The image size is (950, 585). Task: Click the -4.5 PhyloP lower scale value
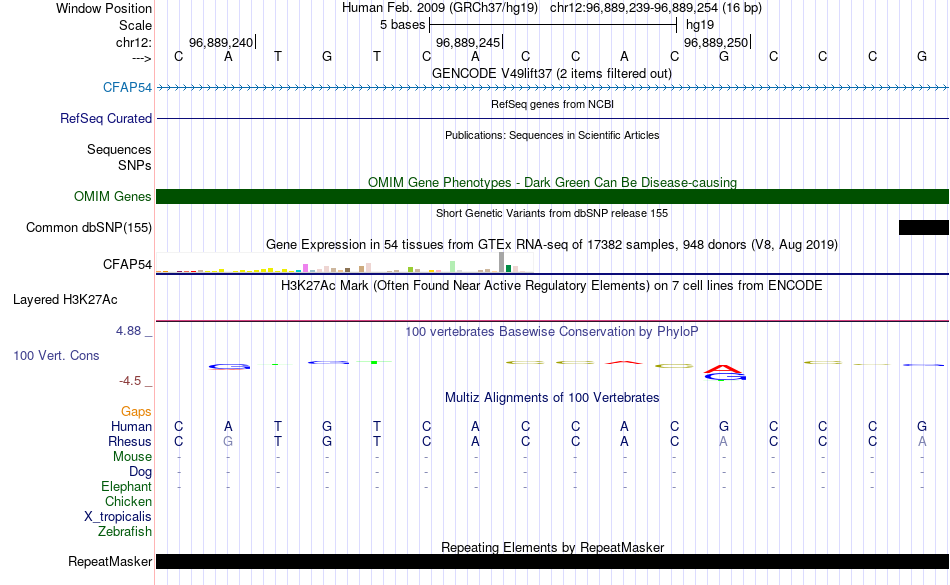coord(130,380)
